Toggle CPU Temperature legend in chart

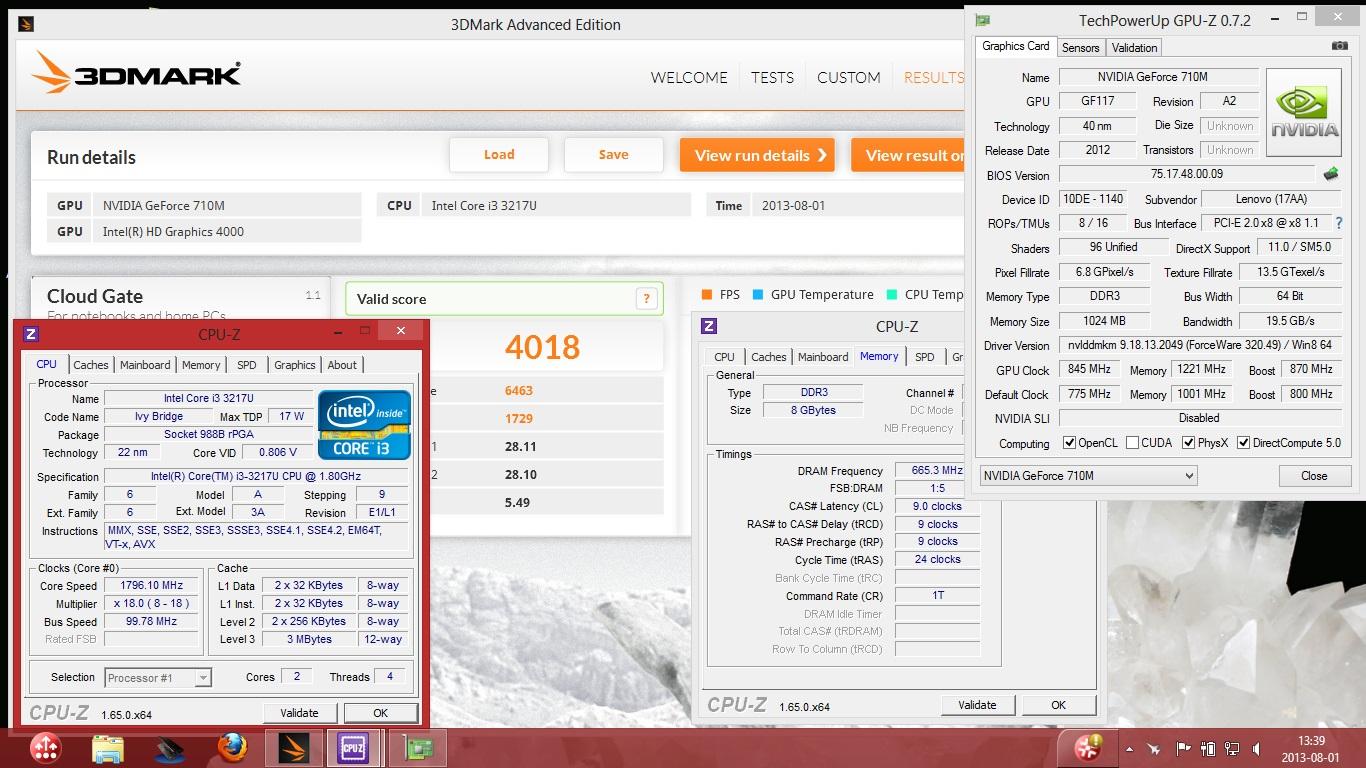pos(925,294)
